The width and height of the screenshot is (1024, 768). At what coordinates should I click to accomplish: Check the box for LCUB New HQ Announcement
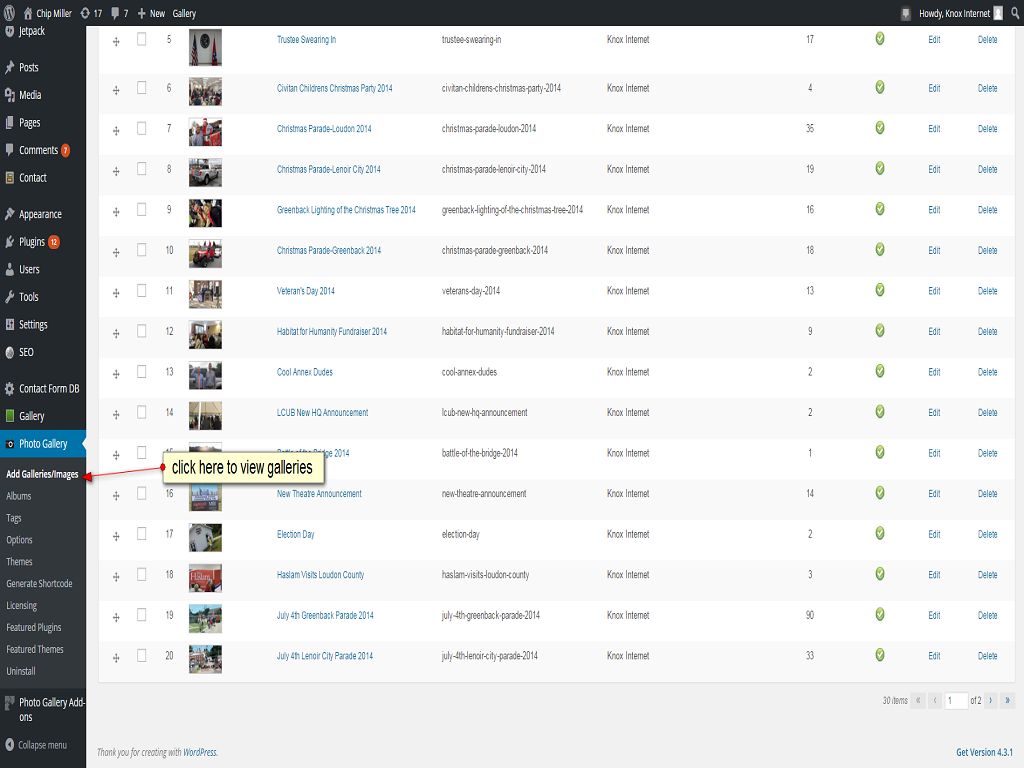[141, 411]
